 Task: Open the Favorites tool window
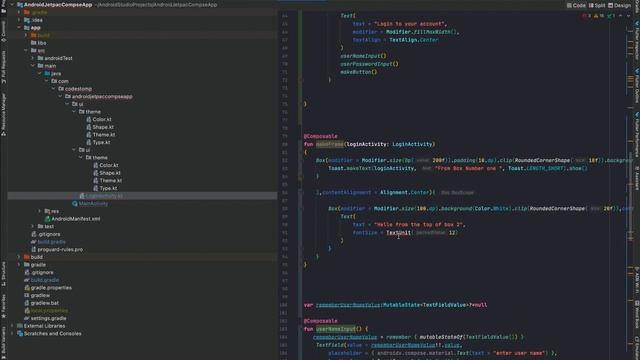(3, 306)
